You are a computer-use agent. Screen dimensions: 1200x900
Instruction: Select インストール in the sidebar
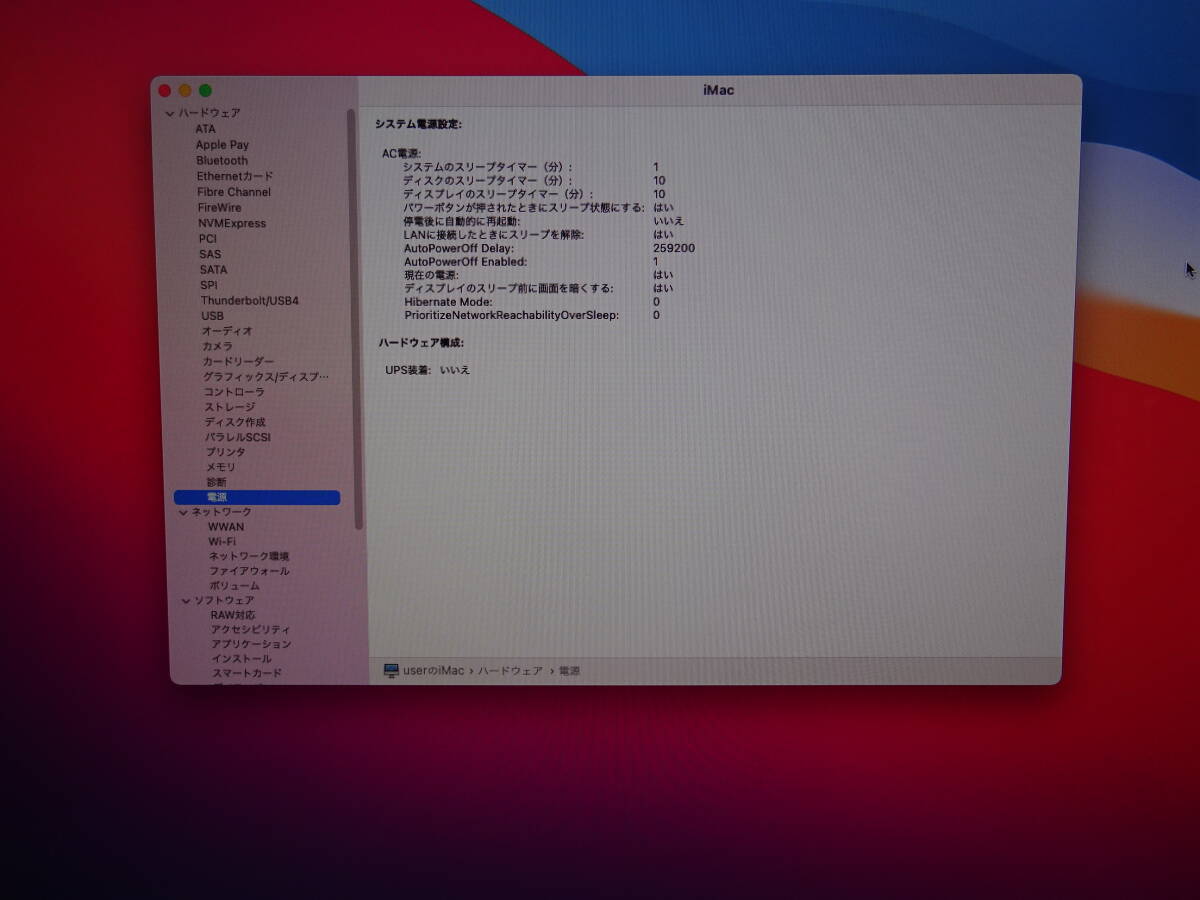241,659
